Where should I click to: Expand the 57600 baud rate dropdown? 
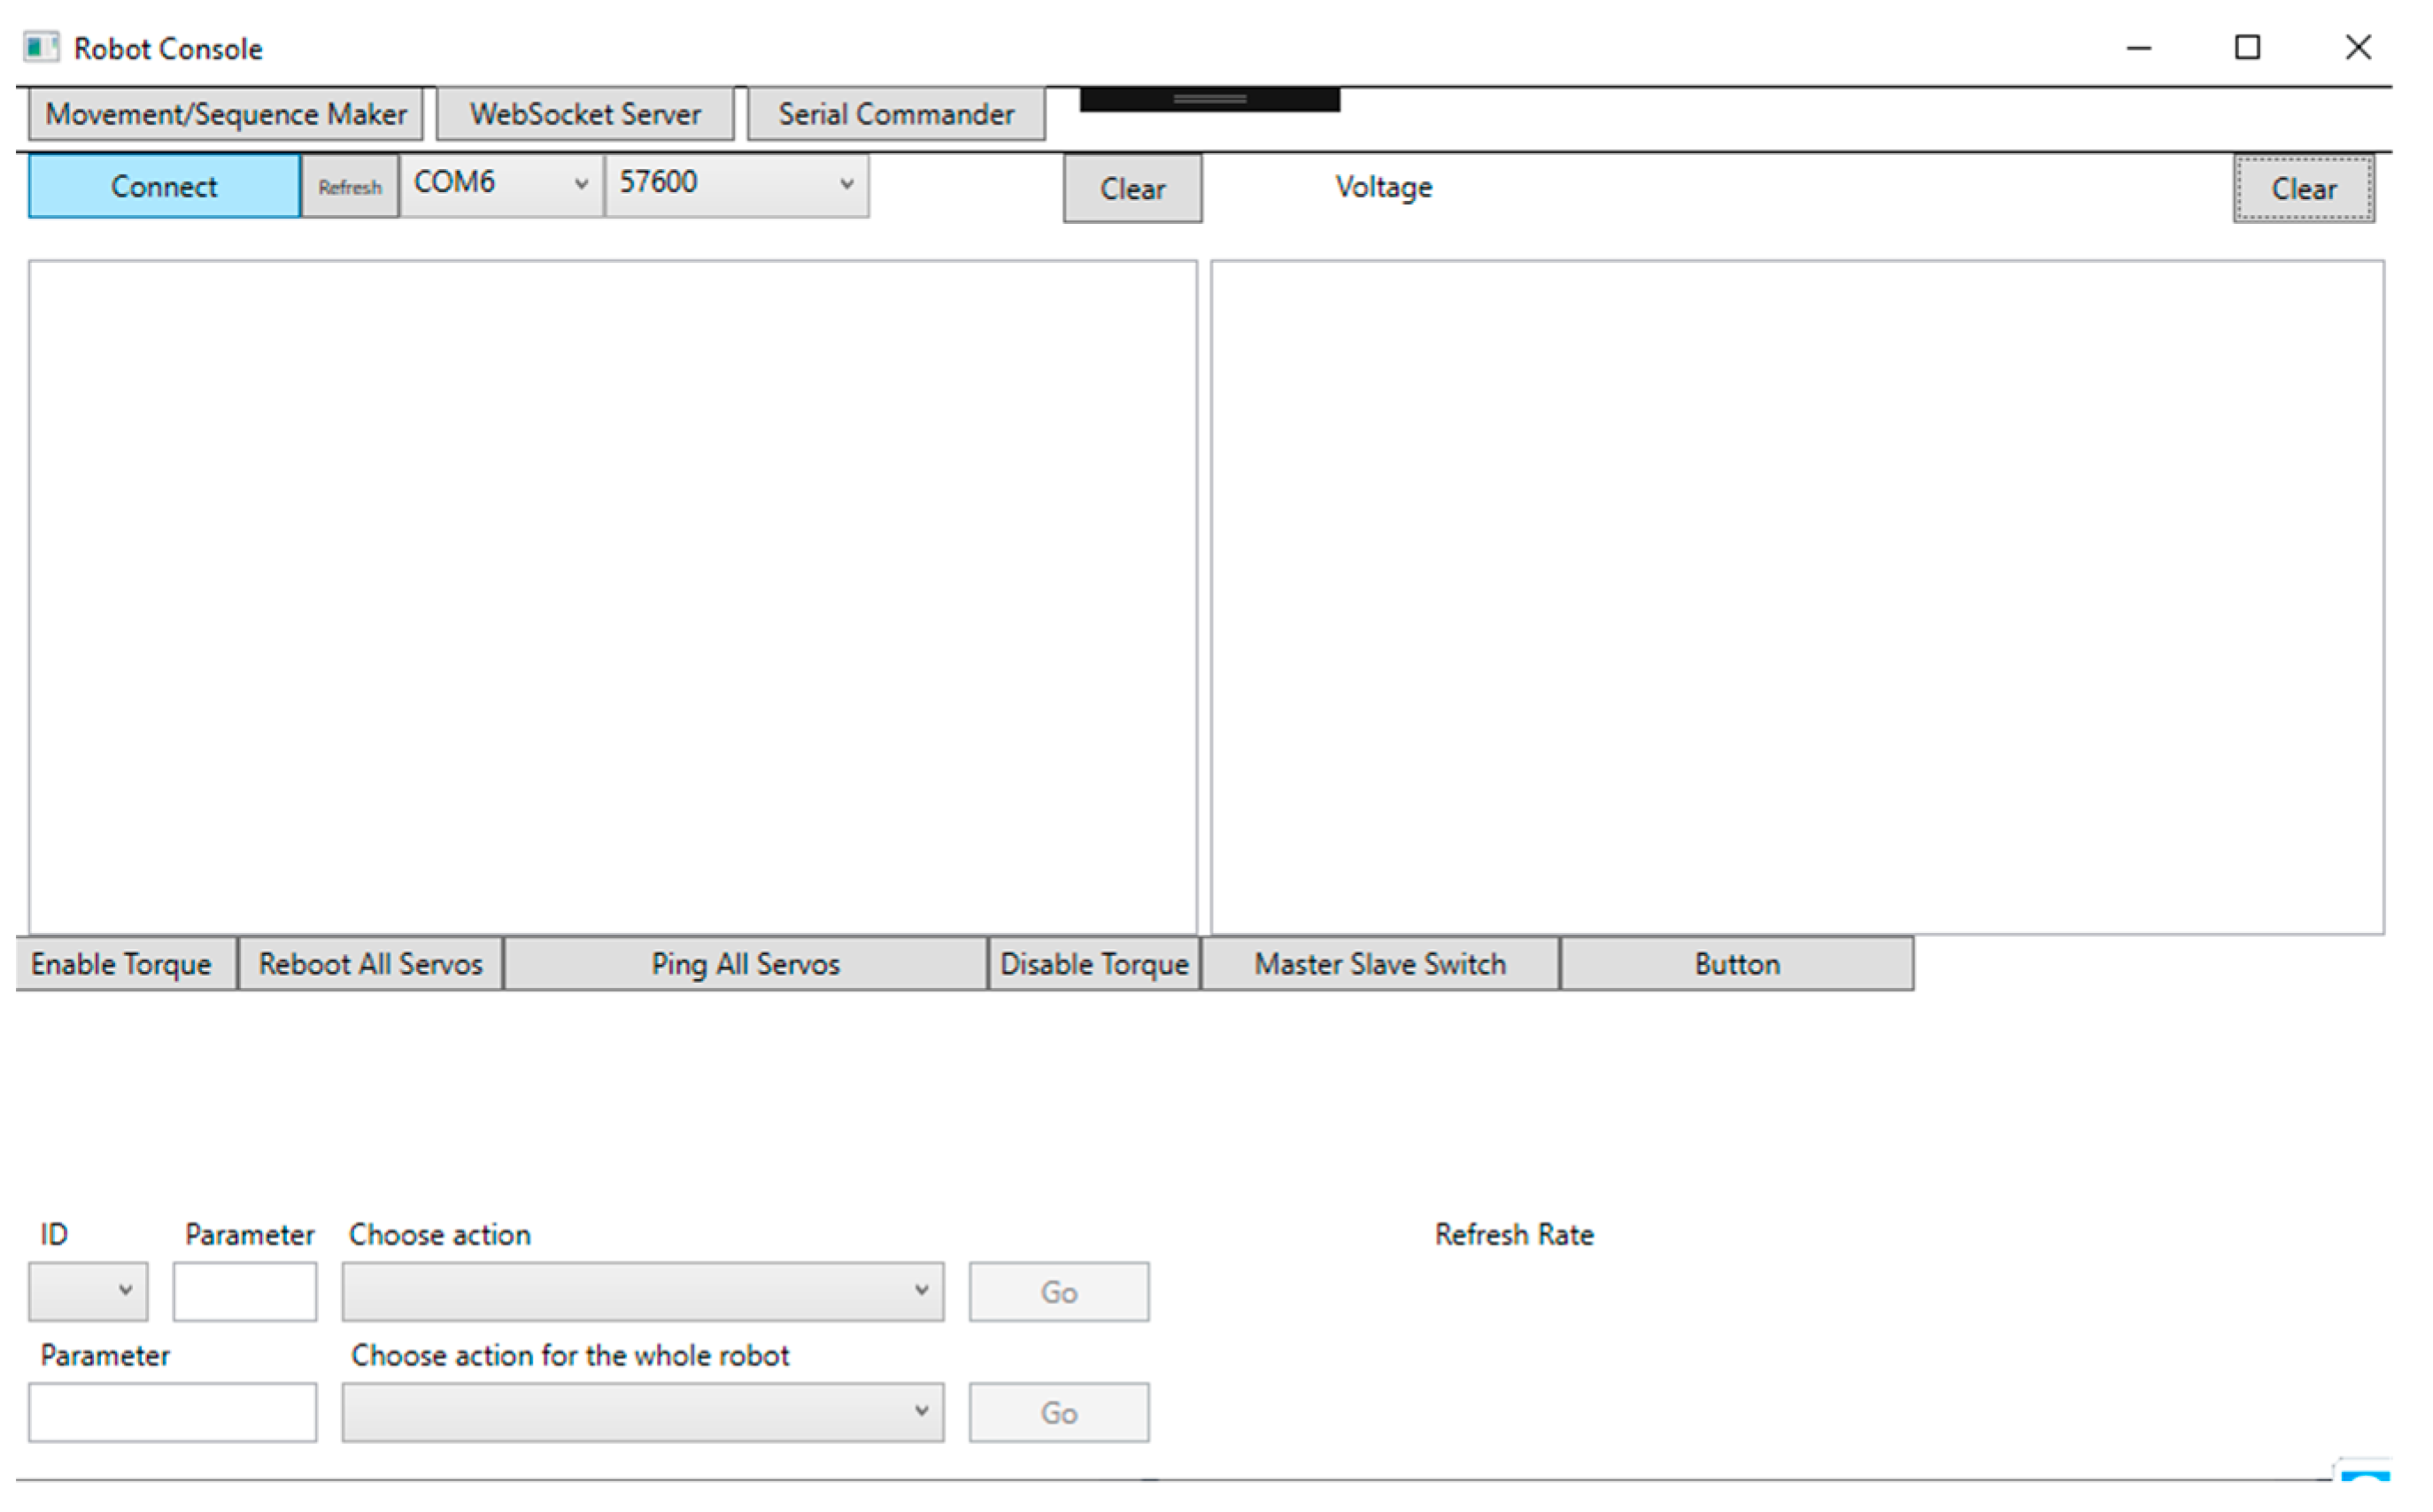[736, 184]
